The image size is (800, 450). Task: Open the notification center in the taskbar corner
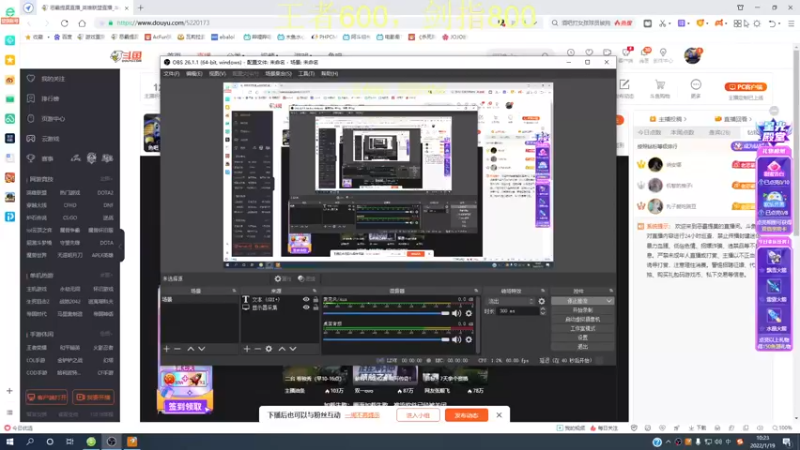787,442
